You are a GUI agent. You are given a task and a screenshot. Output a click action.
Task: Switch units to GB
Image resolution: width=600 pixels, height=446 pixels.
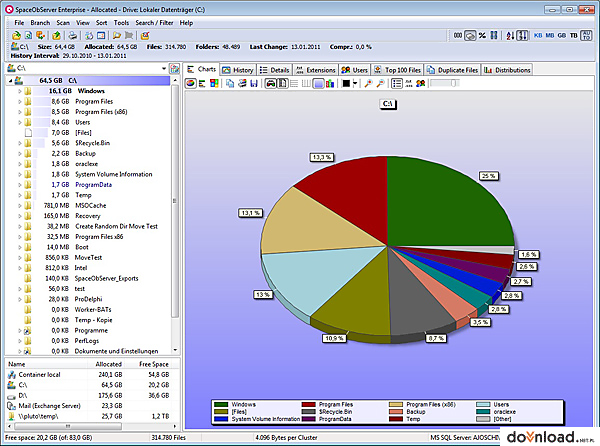click(x=561, y=36)
